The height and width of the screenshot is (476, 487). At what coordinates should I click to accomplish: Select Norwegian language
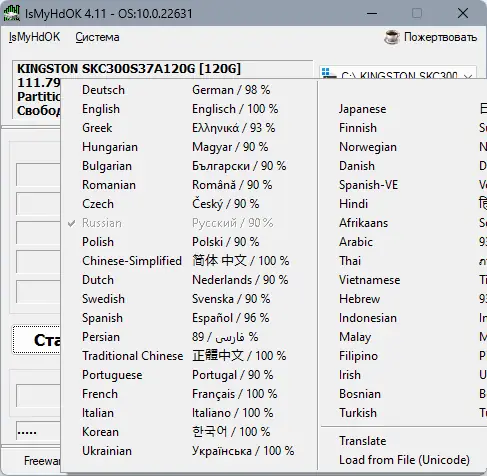403,147
